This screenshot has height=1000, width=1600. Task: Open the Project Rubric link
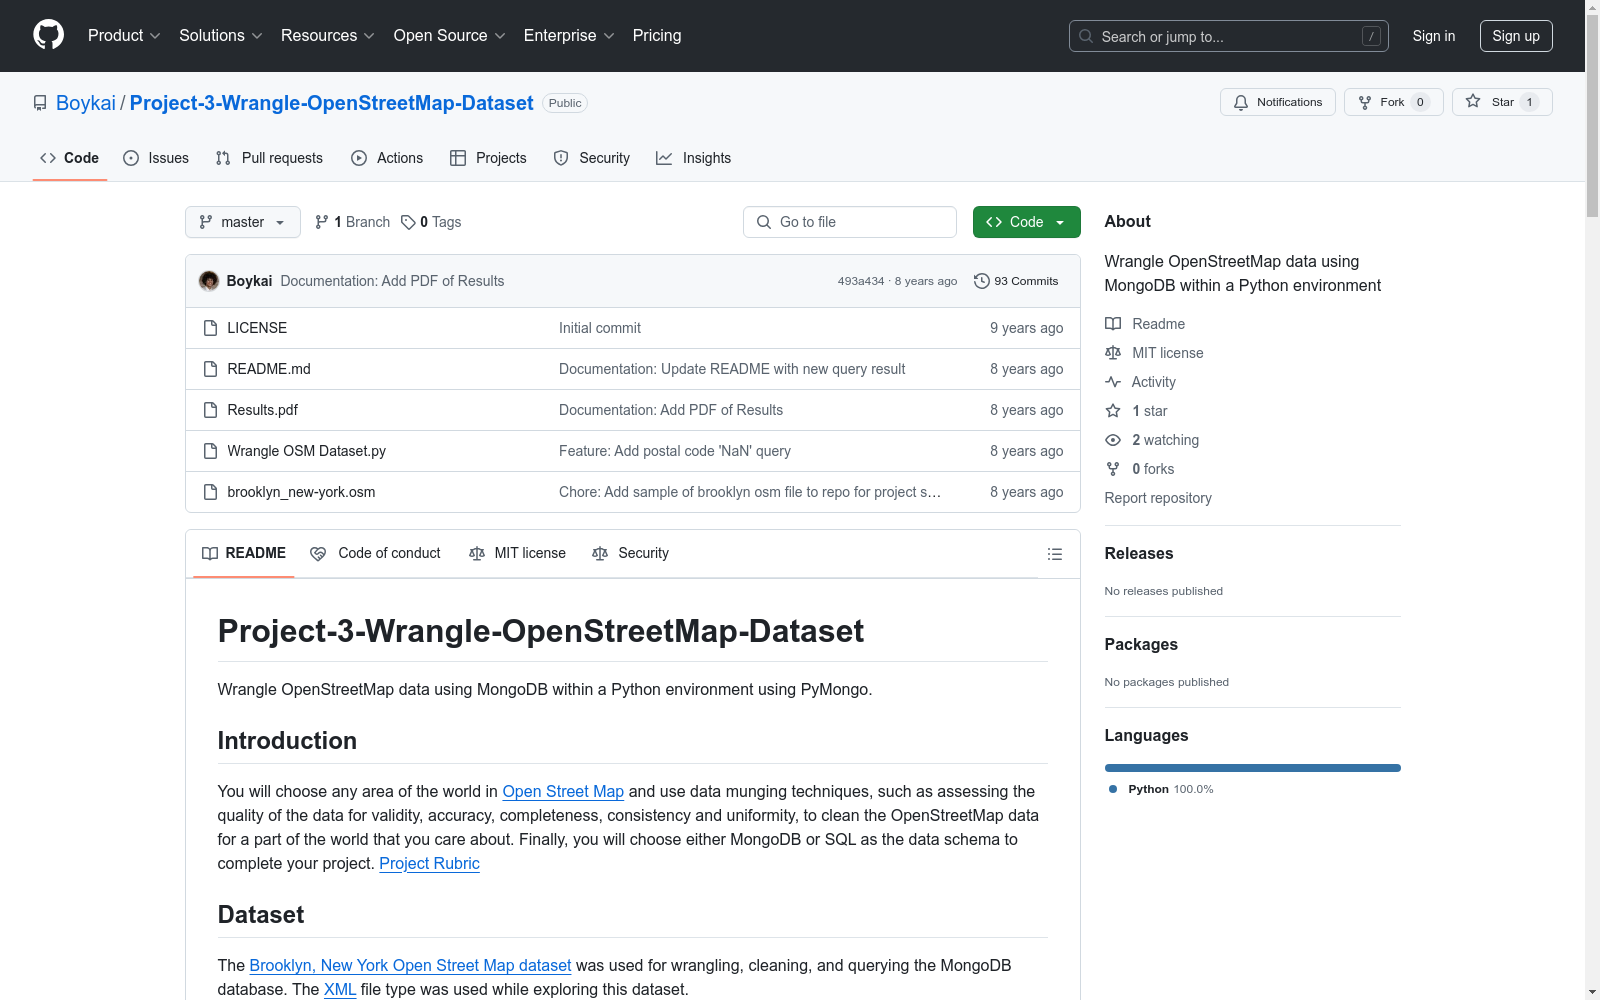click(x=429, y=863)
